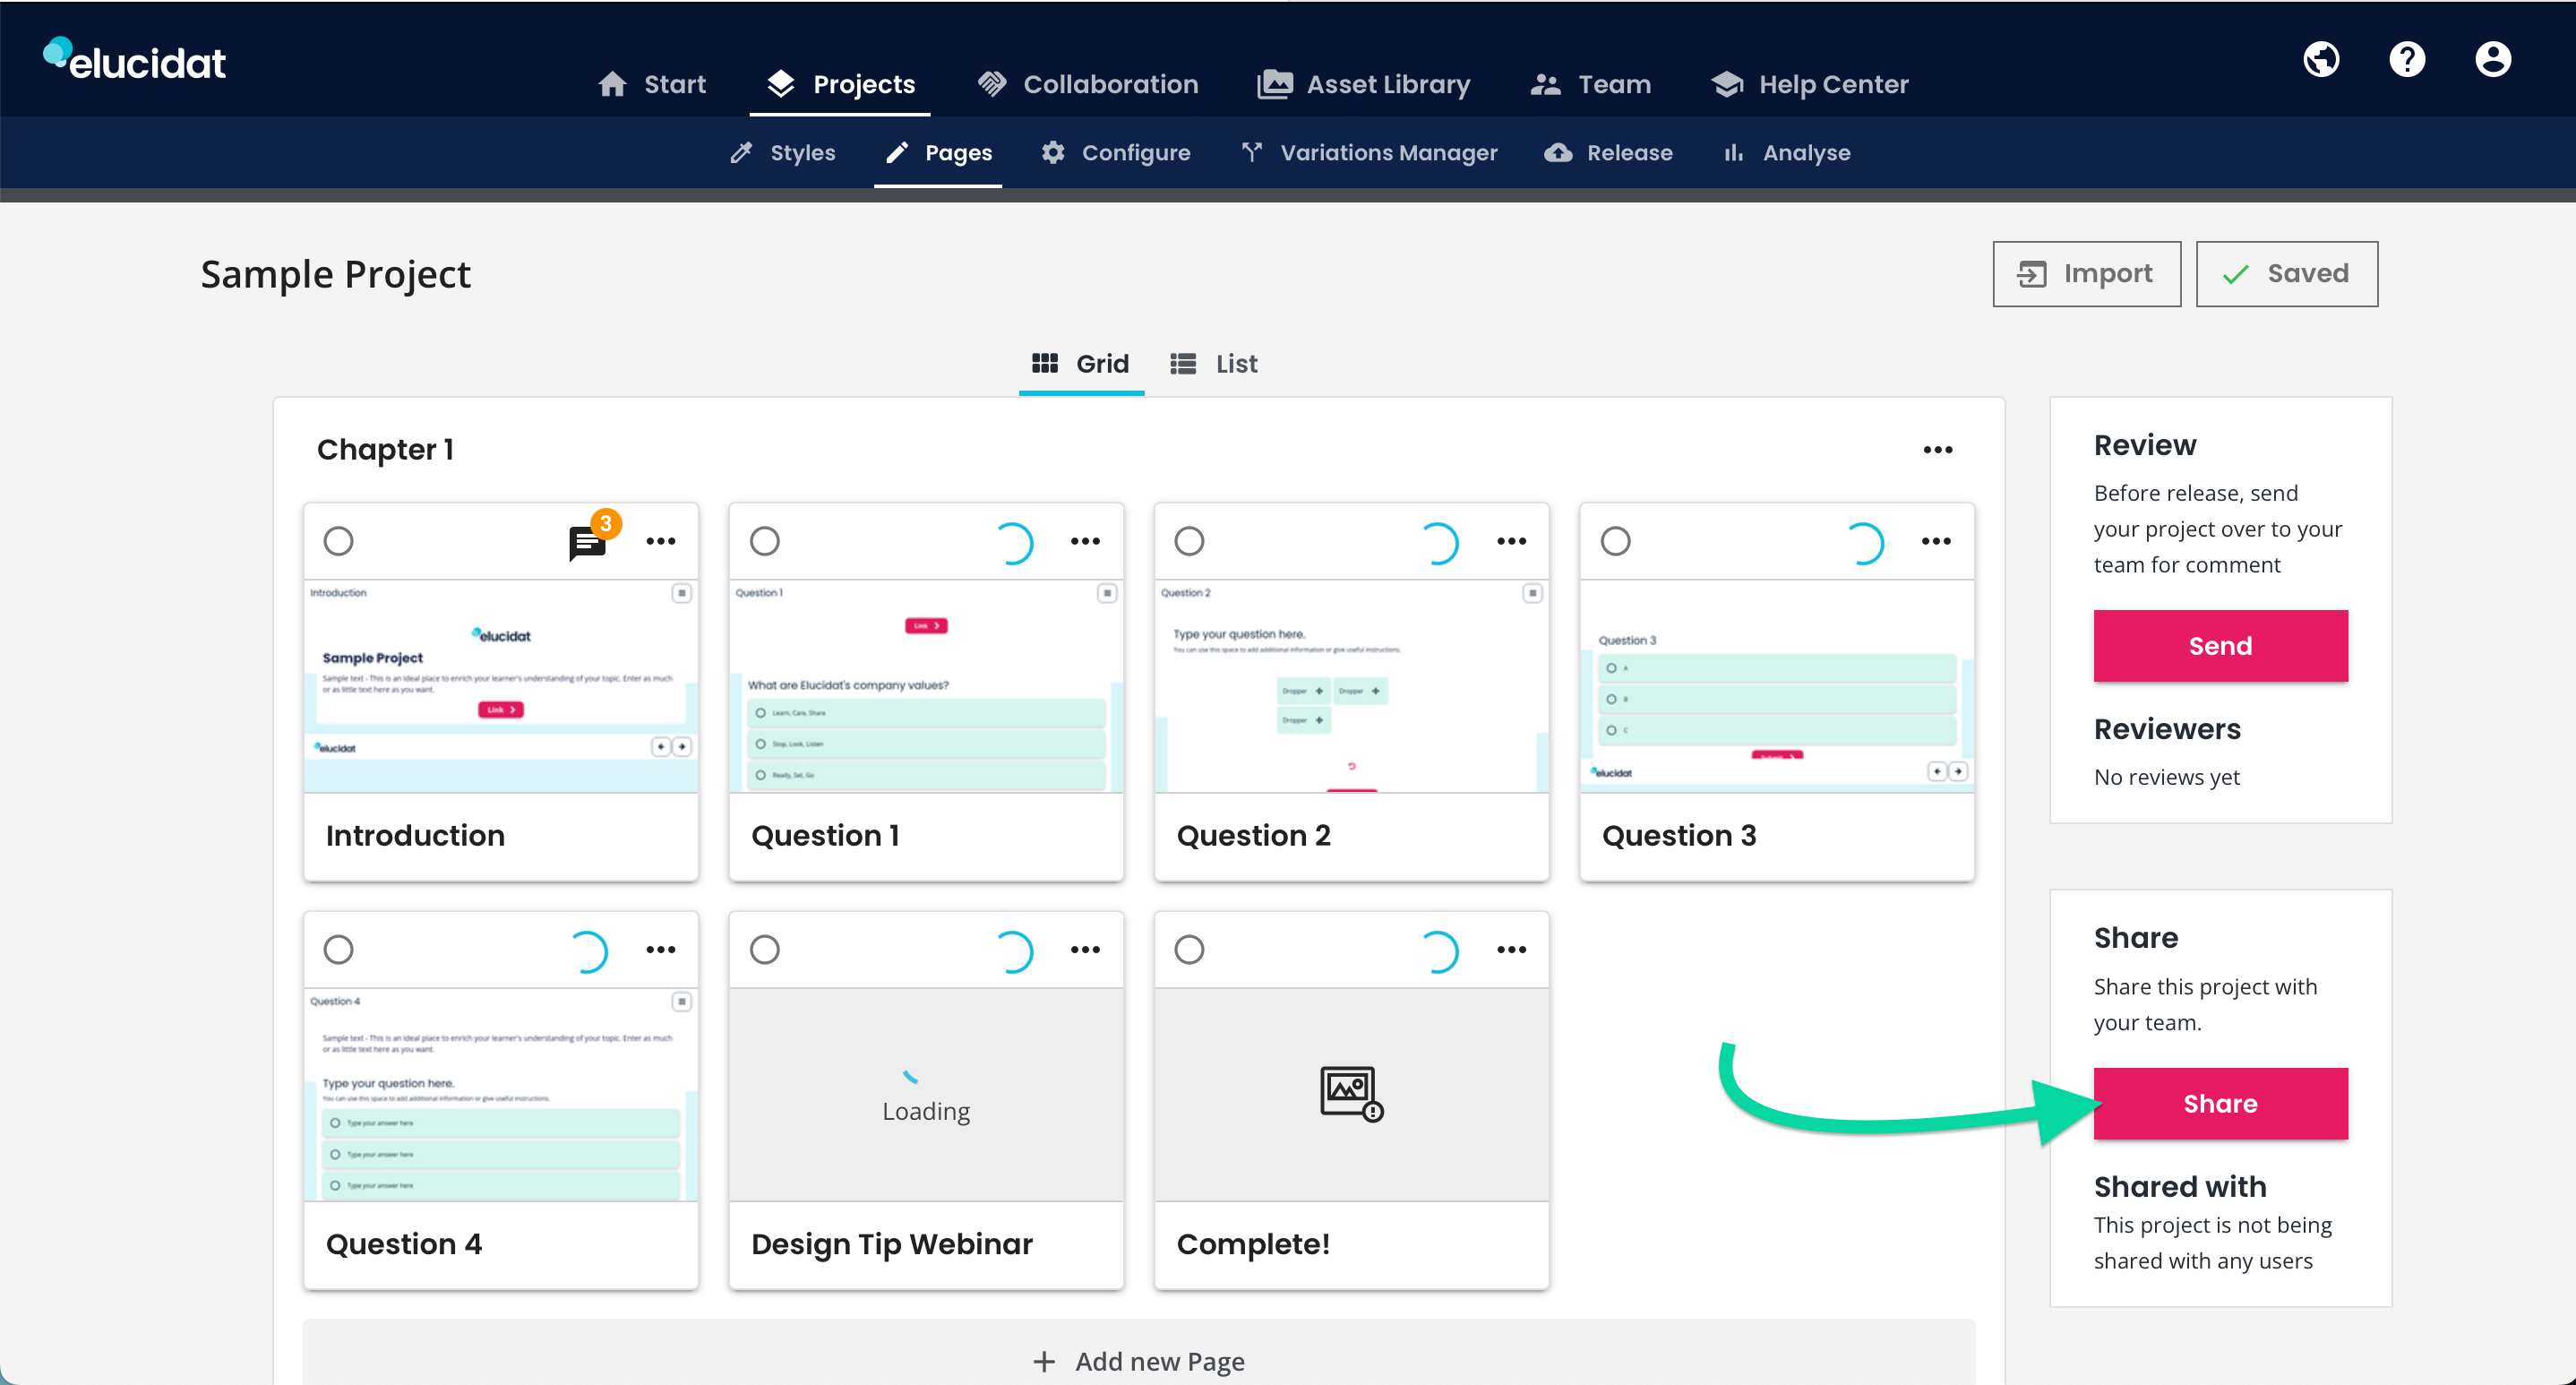
Task: Open the help question mark icon
Action: [2407, 59]
